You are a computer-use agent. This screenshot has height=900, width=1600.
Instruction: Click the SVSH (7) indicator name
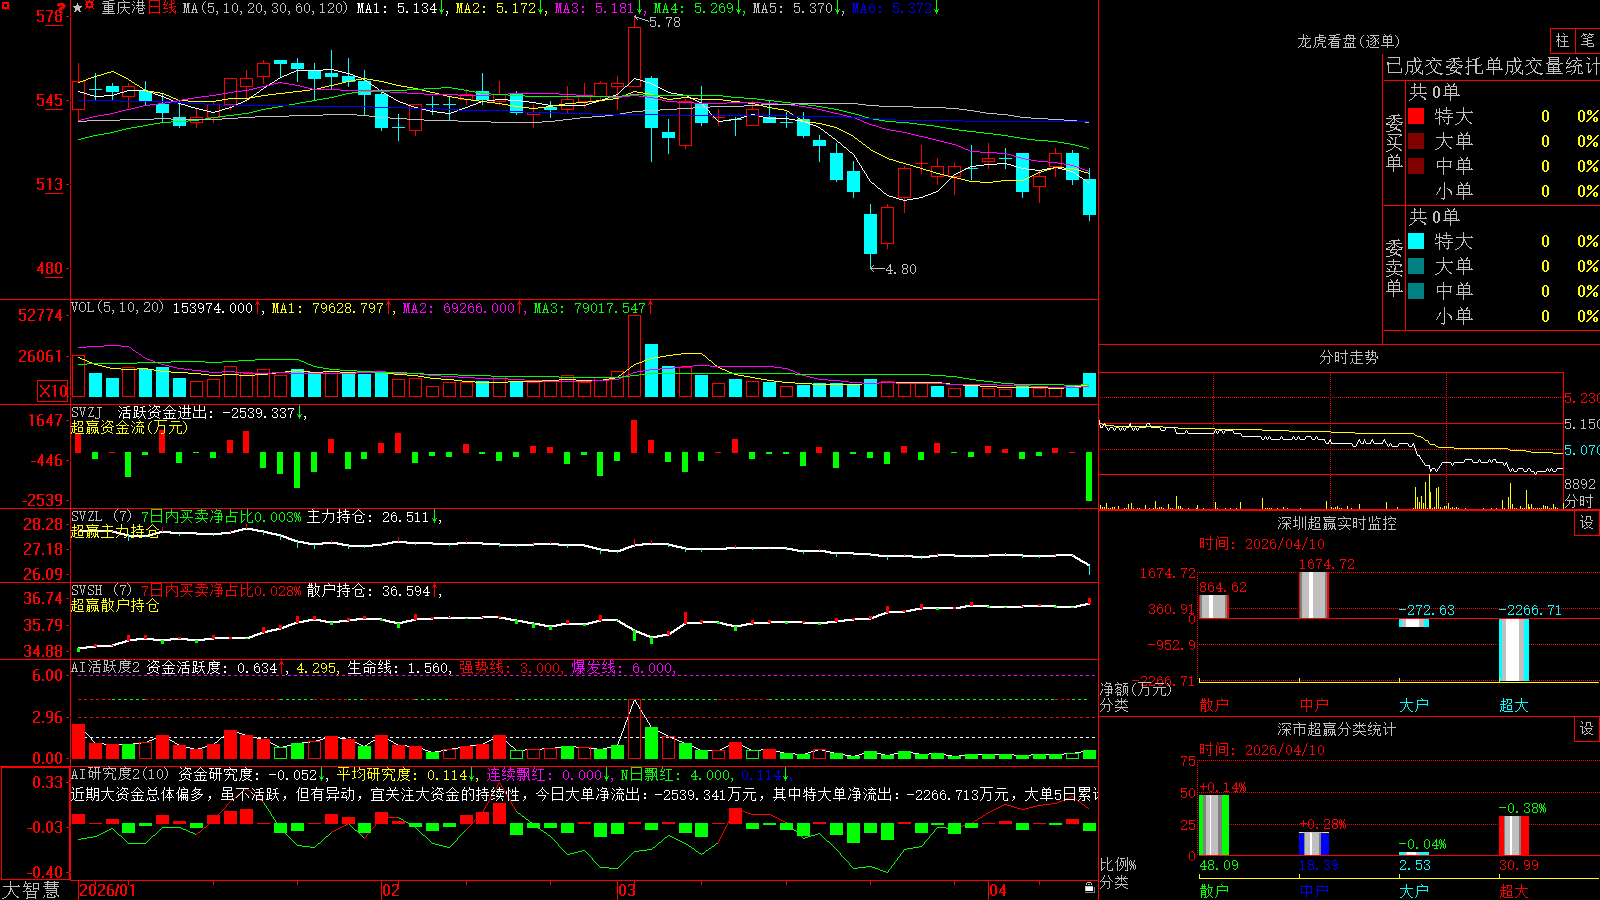coord(101,591)
